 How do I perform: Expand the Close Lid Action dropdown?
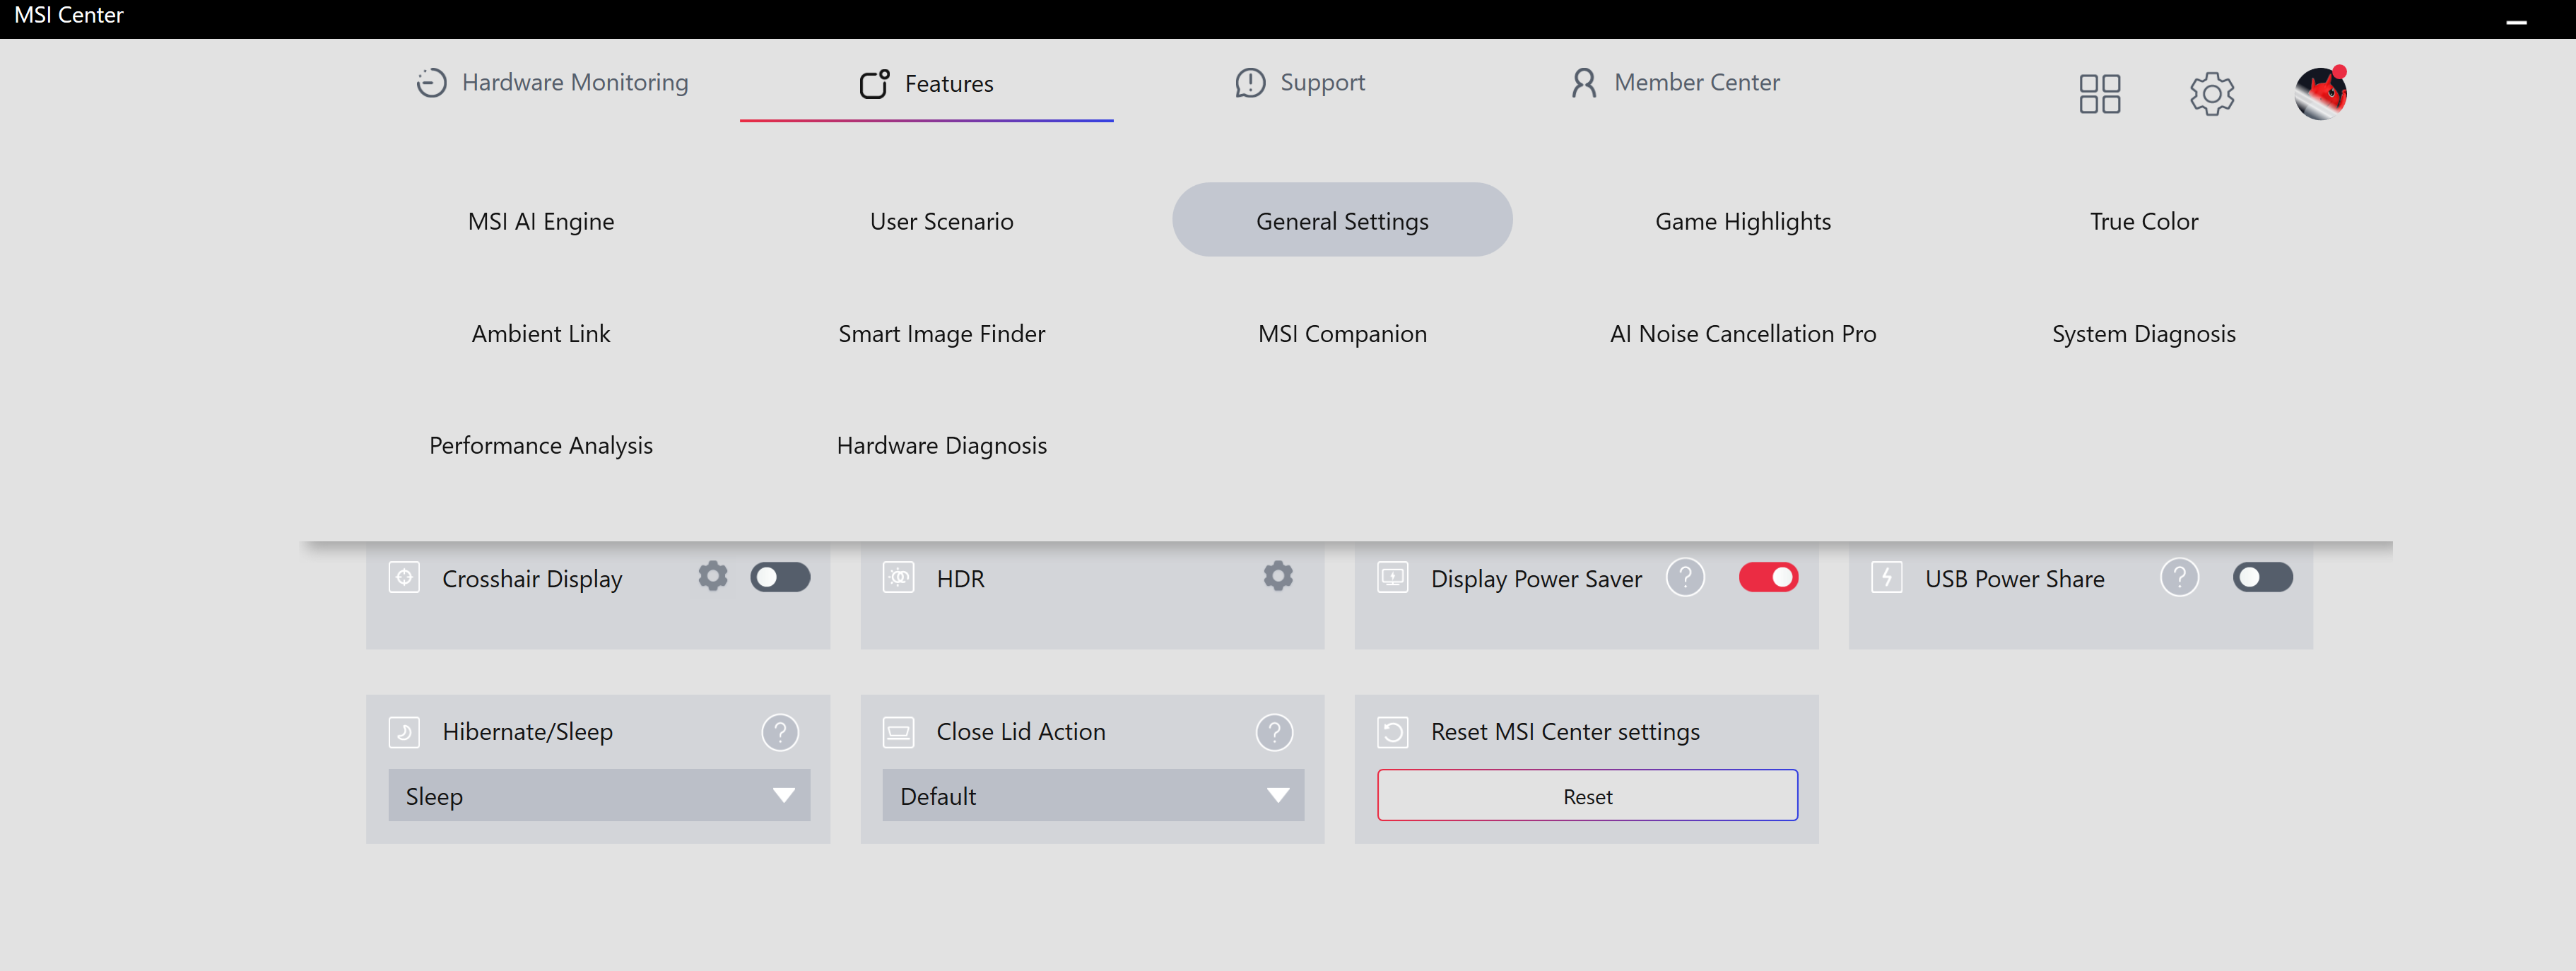pyautogui.click(x=1092, y=795)
